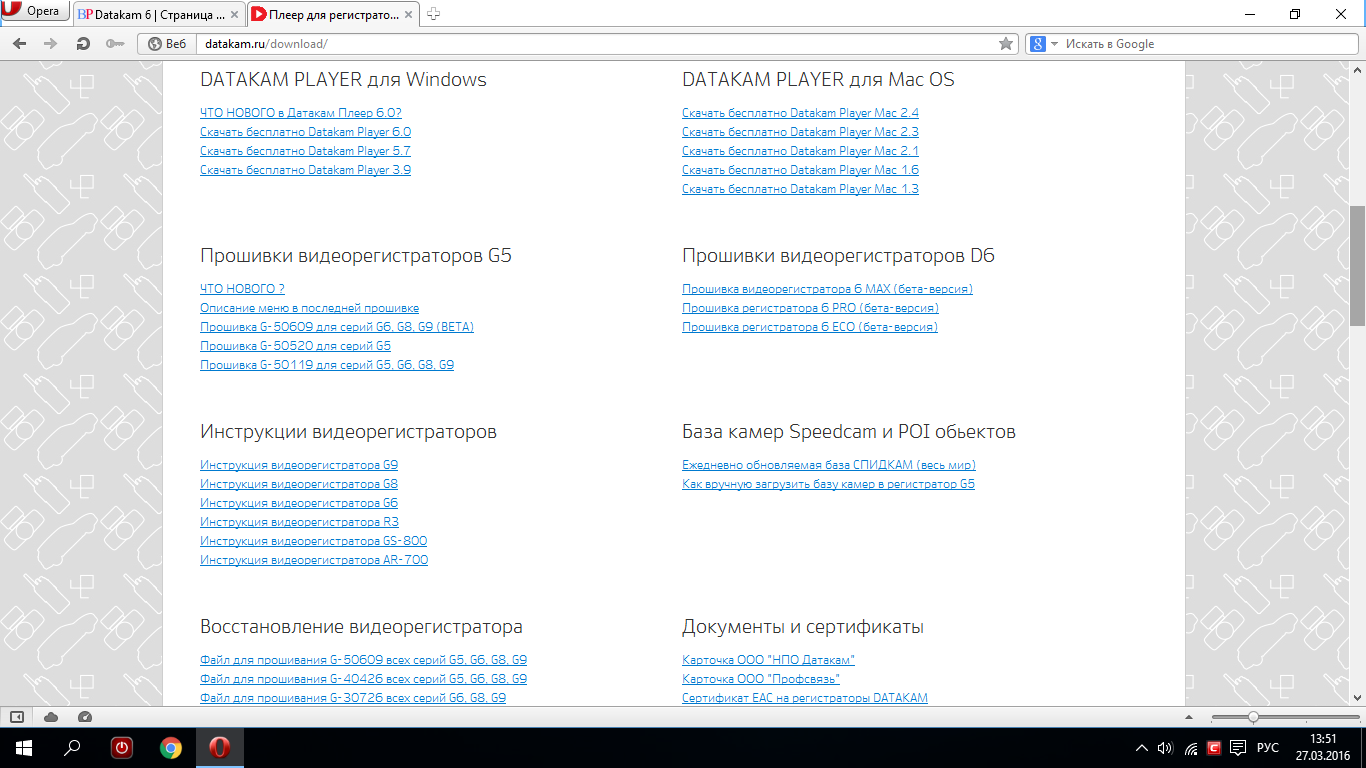This screenshot has height=768, width=1366.
Task: Click the Скачать бесплатно Datakam Player 6.0 link
Action: tap(305, 132)
